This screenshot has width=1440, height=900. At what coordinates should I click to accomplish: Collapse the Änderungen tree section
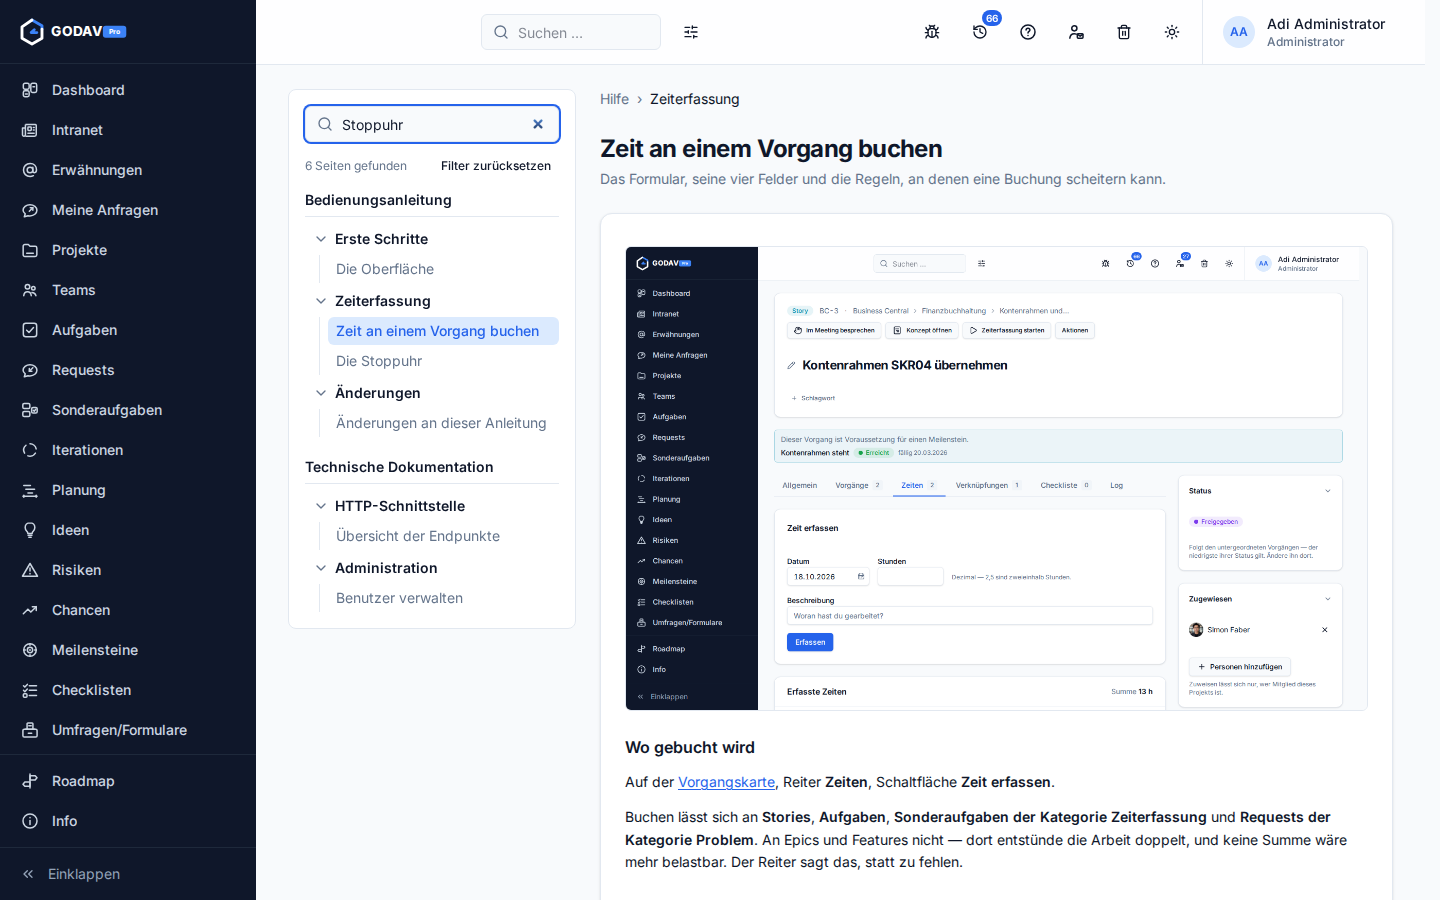point(321,393)
